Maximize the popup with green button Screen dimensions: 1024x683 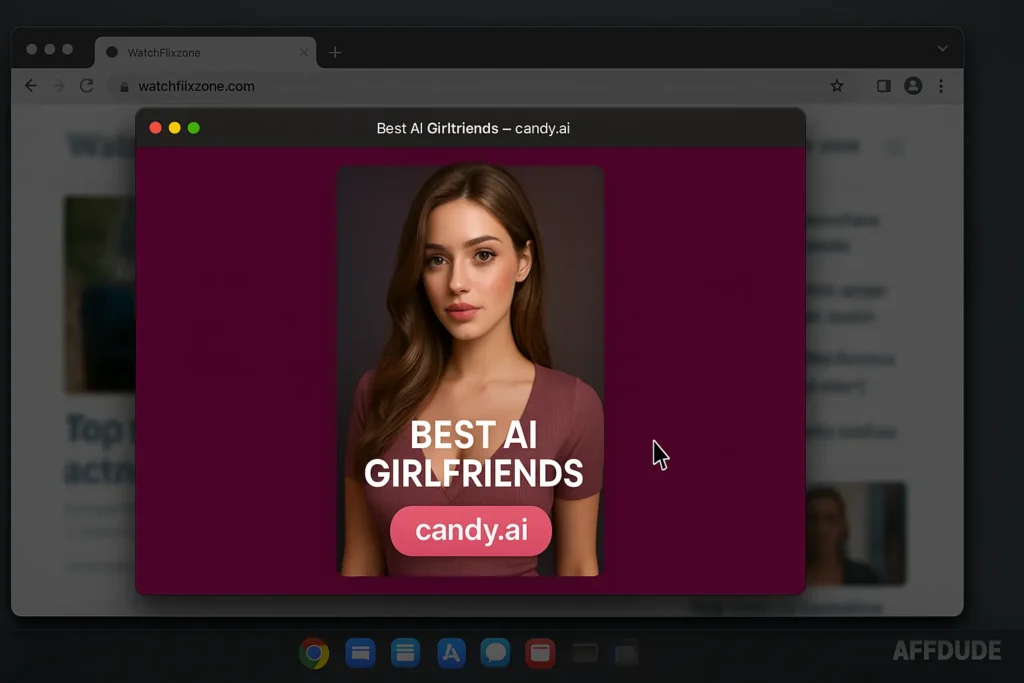[x=193, y=128]
